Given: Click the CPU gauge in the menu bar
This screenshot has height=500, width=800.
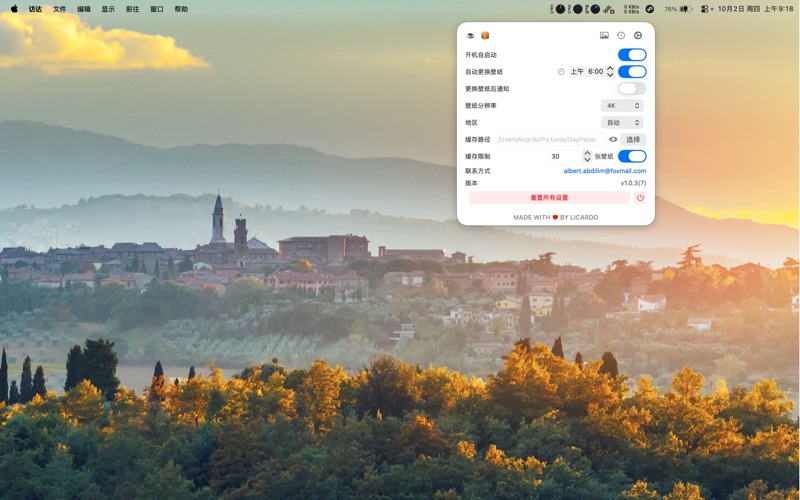Looking at the screenshot, I should [559, 9].
